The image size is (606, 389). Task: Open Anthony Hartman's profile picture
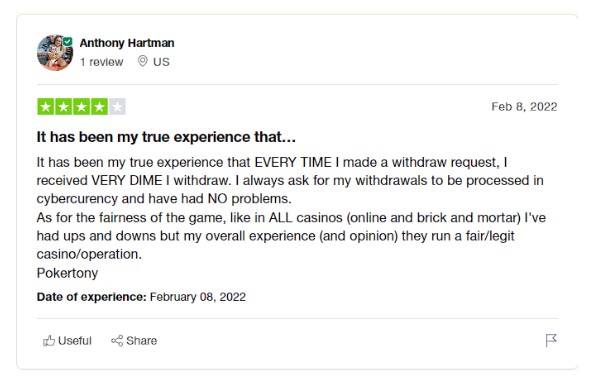point(55,53)
